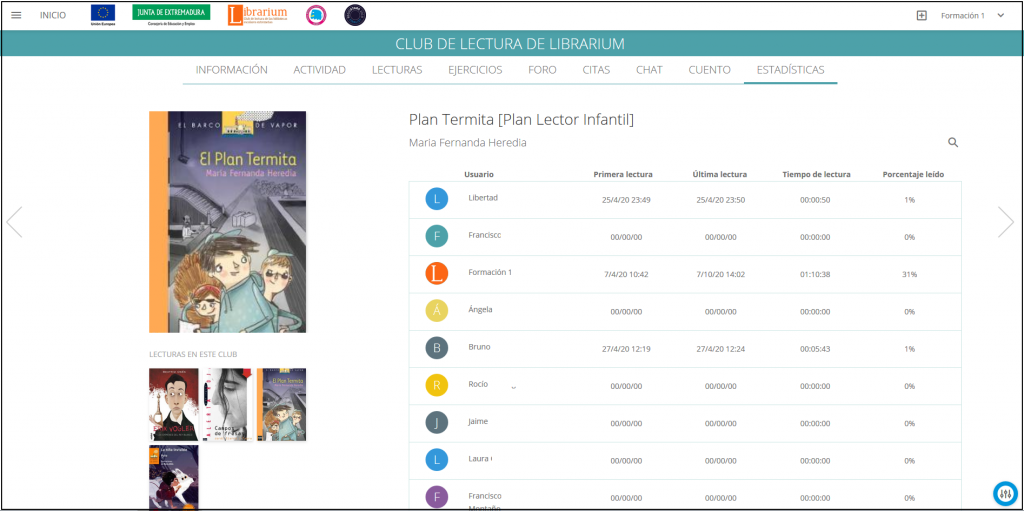Screen dimensions: 1024x511
Task: Click last reading date 7/10/20 14:02
Action: click(720, 274)
